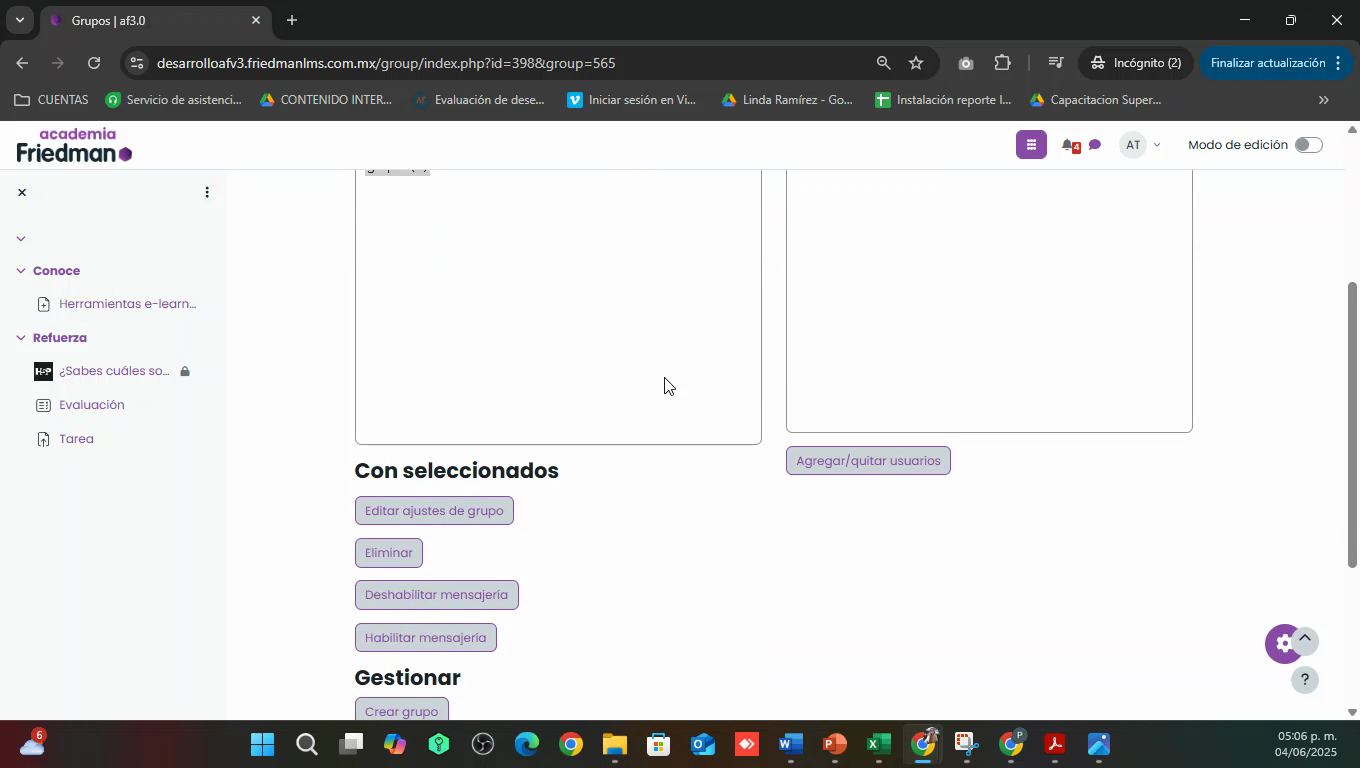Open the media control icon in the toolbar
This screenshot has width=1360, height=768.
(1055, 63)
